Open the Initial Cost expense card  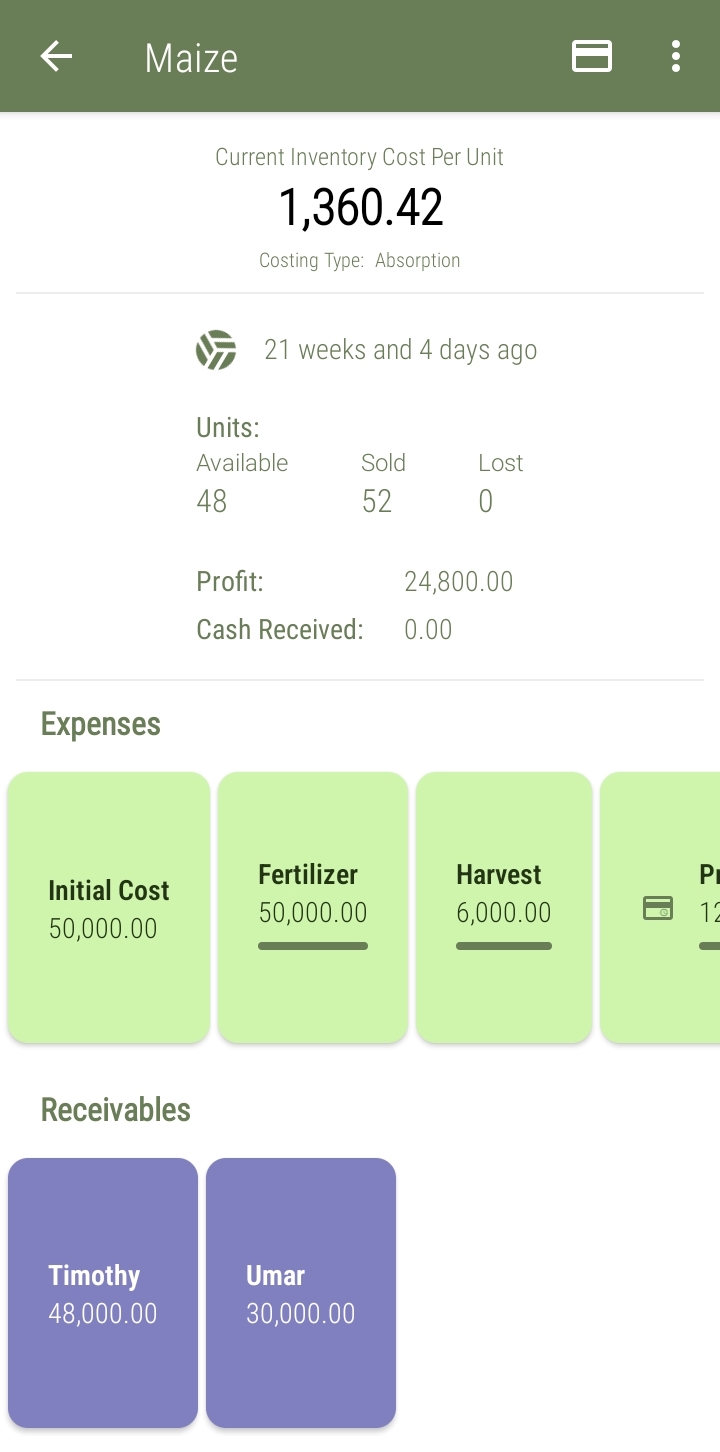click(109, 908)
